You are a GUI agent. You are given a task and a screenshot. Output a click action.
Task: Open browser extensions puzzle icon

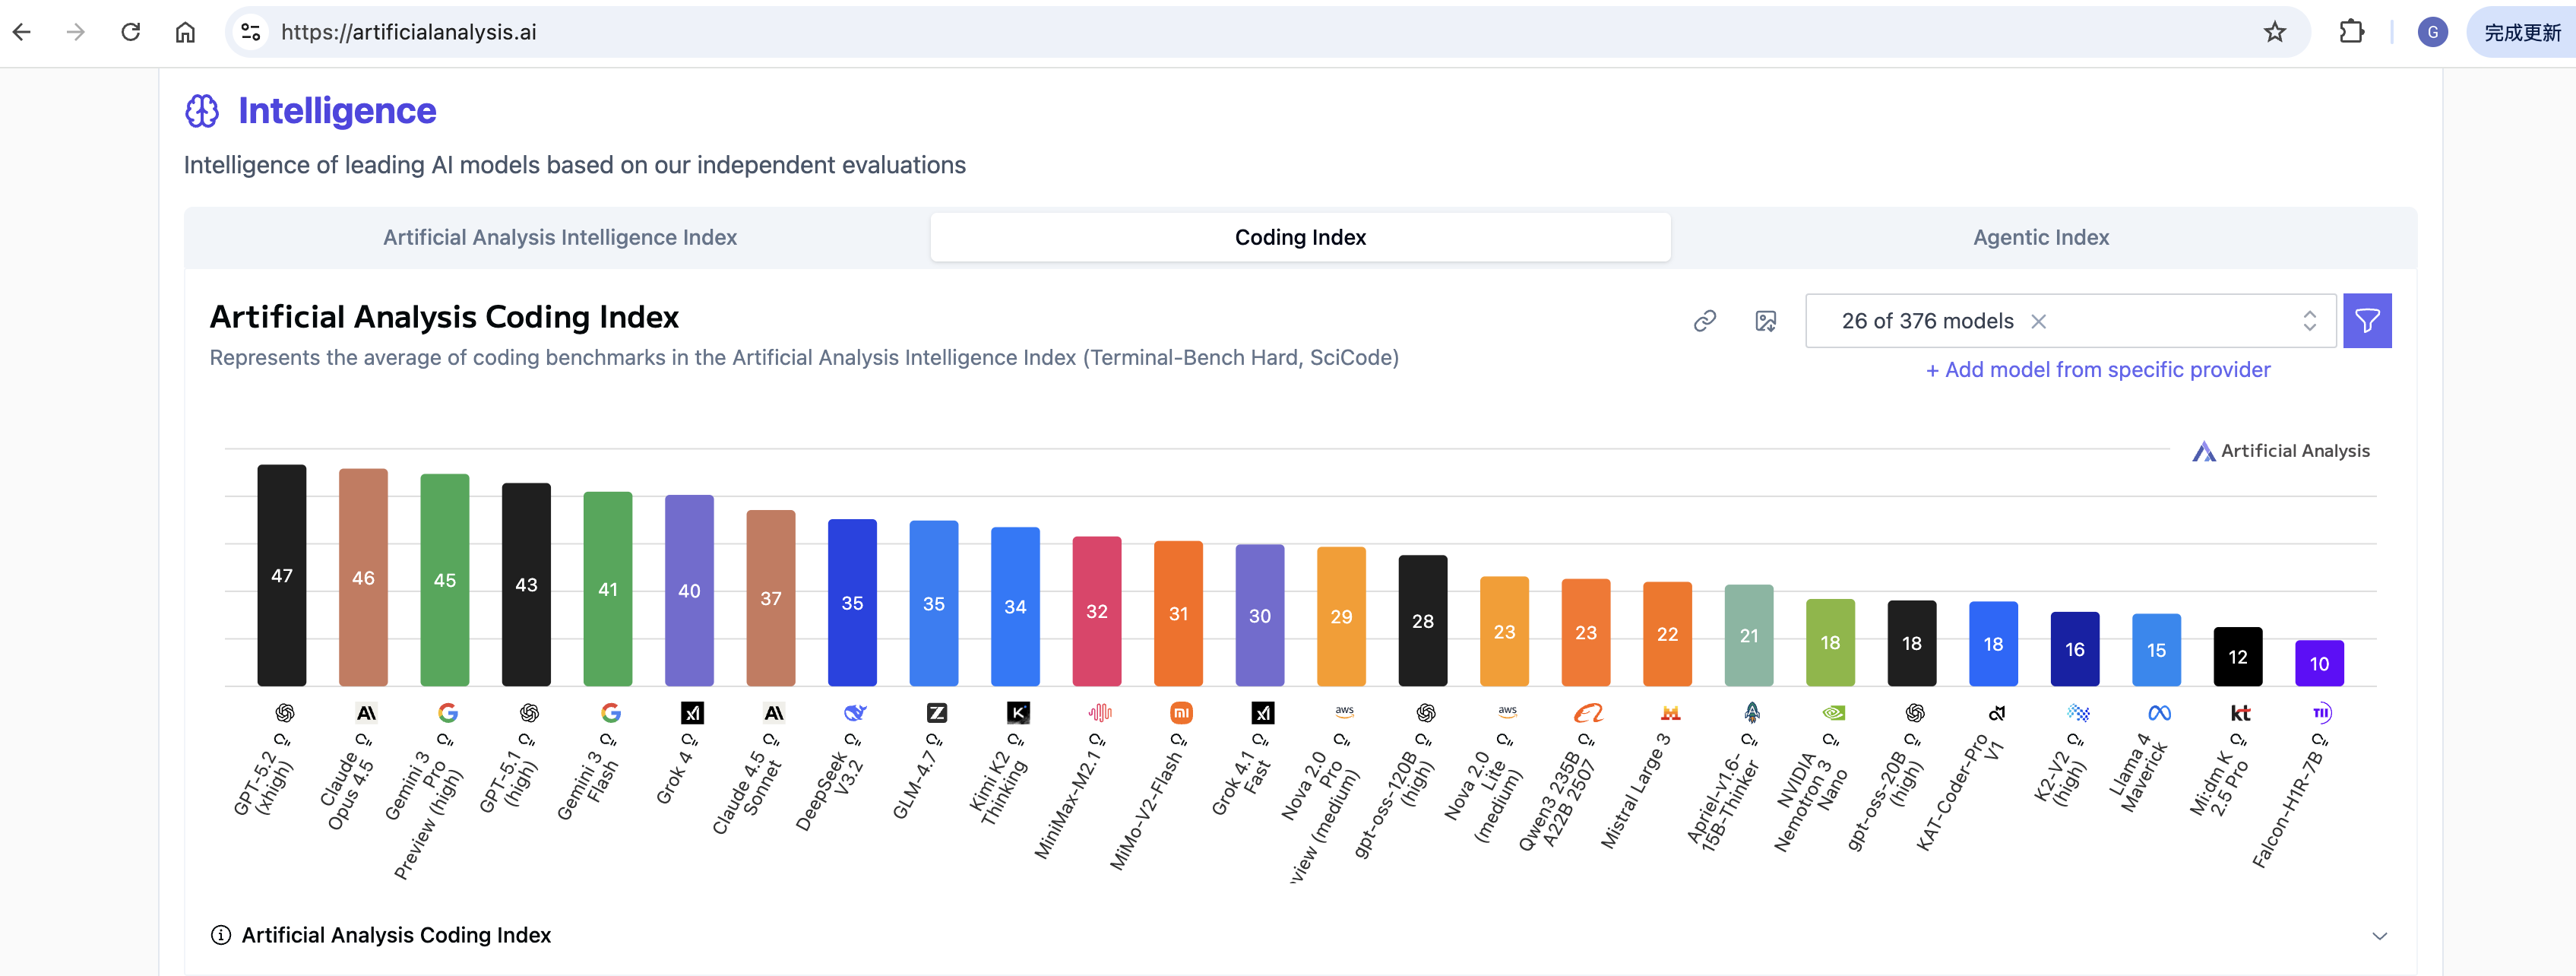click(x=2351, y=32)
